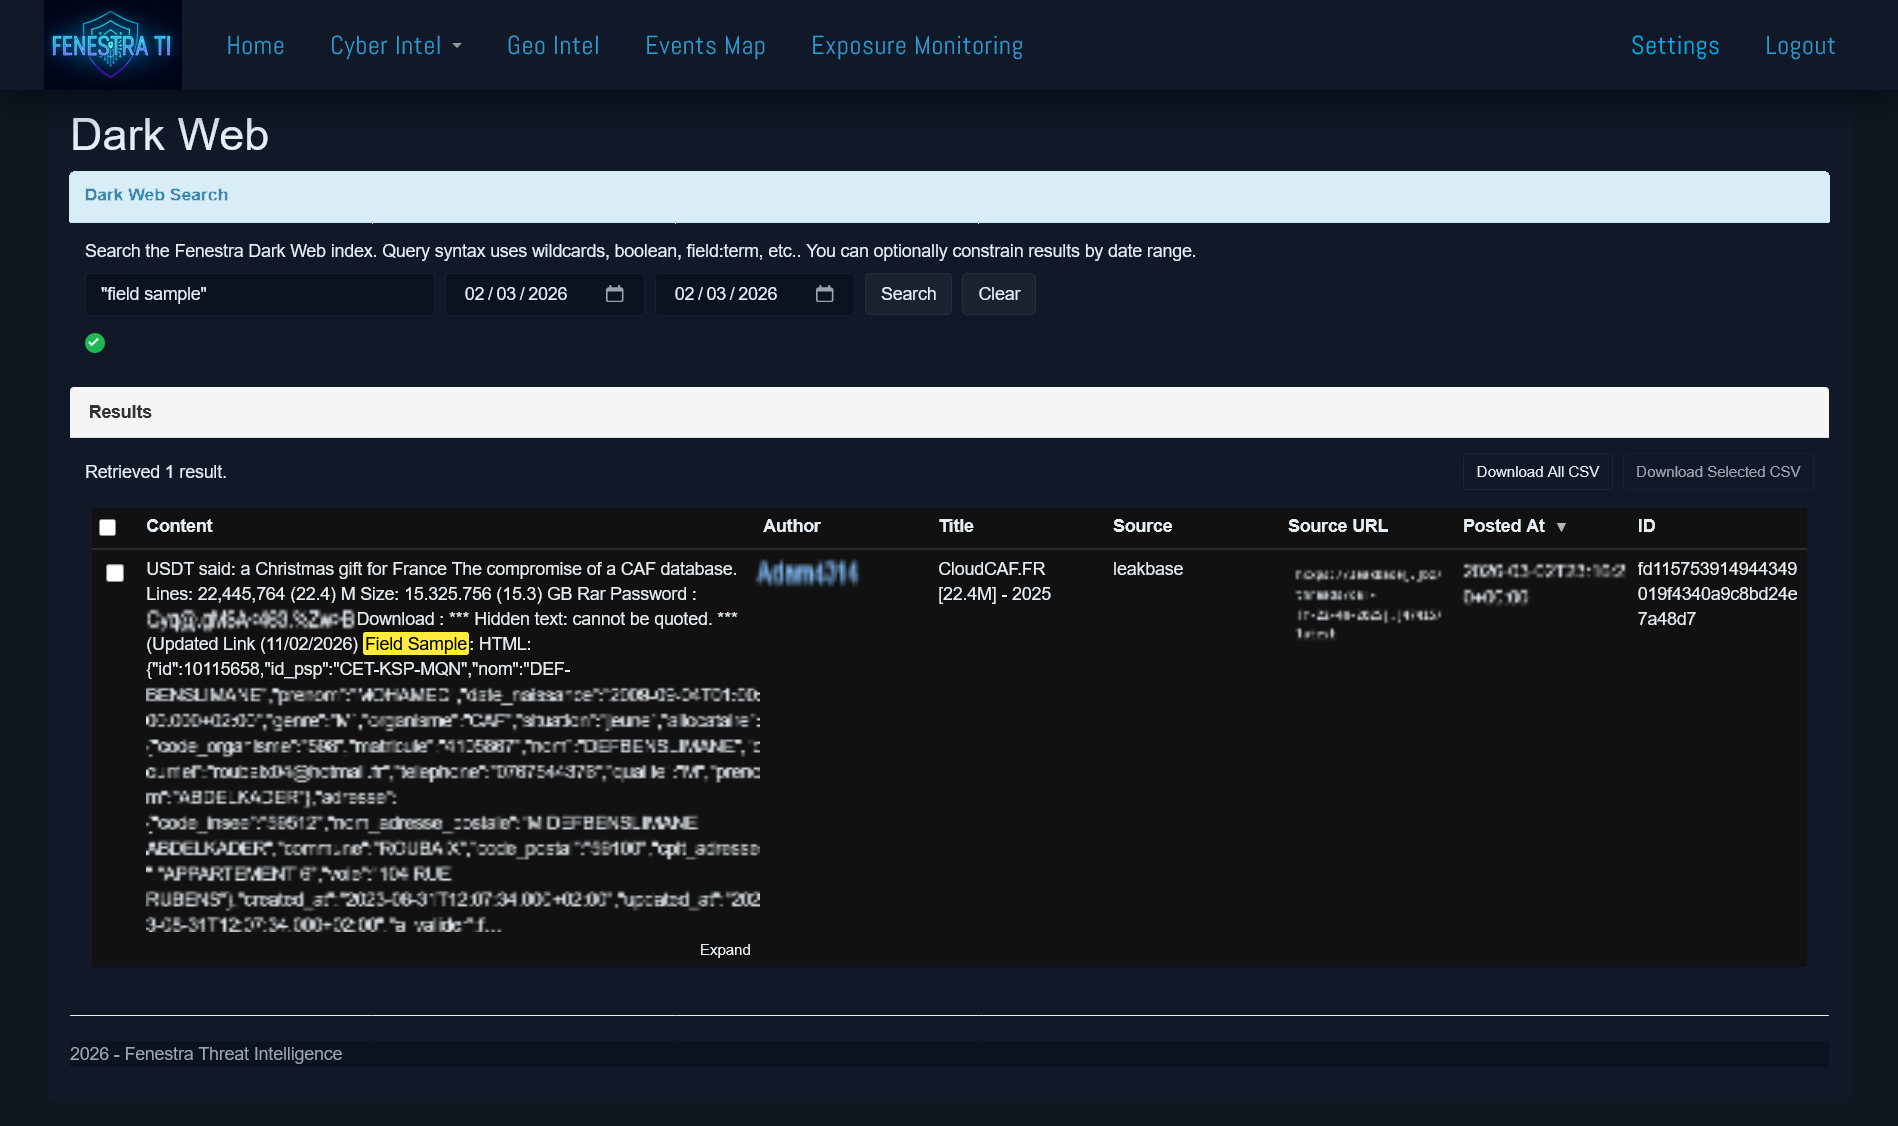Open Exposure Monitoring page
The width and height of the screenshot is (1898, 1126).
click(917, 46)
